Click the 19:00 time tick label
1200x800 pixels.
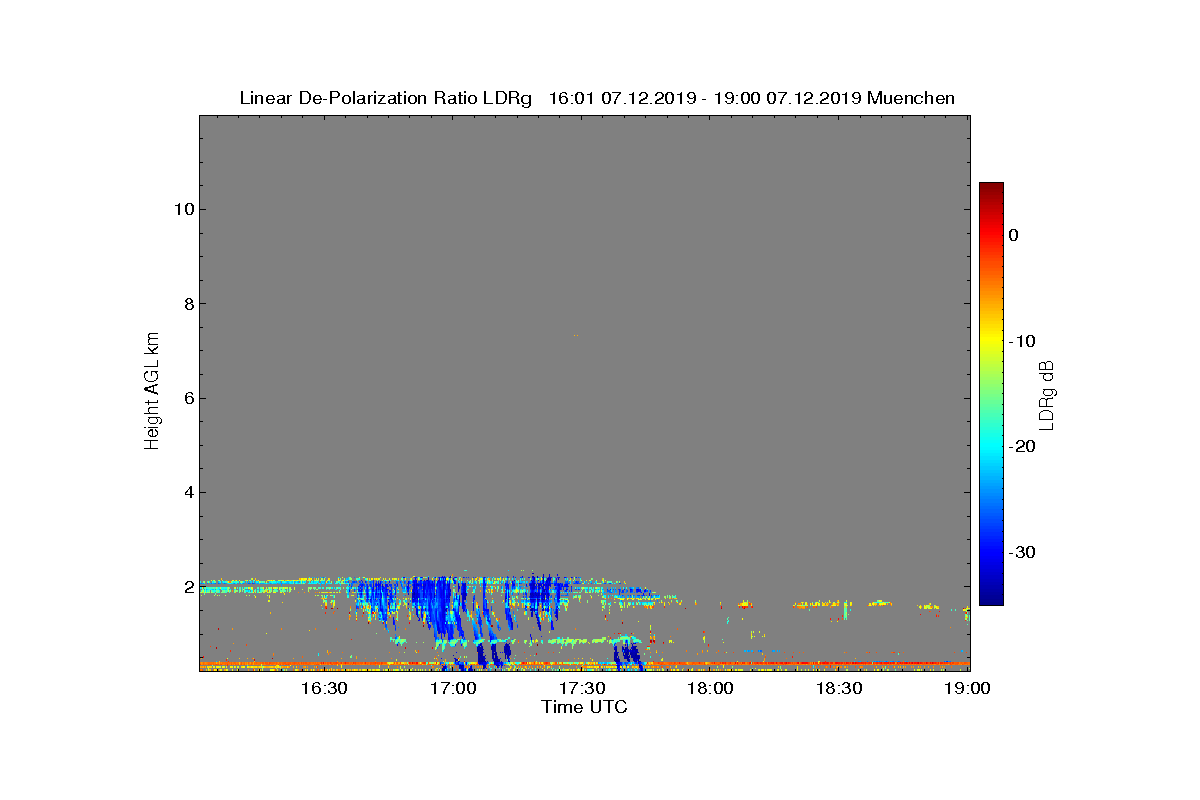coord(969,688)
